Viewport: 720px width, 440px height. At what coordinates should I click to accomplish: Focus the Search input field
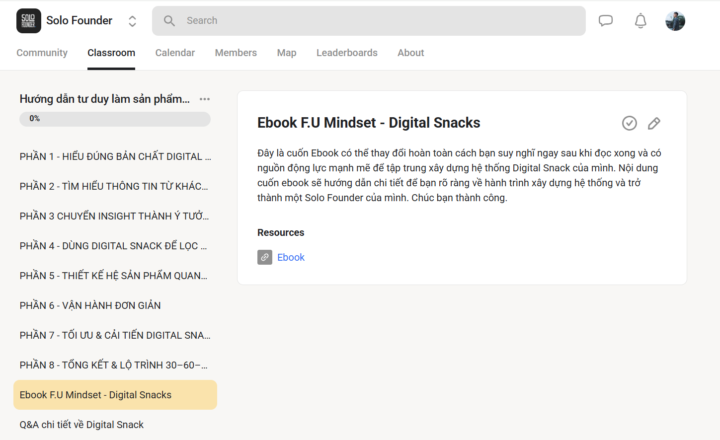pos(369,21)
